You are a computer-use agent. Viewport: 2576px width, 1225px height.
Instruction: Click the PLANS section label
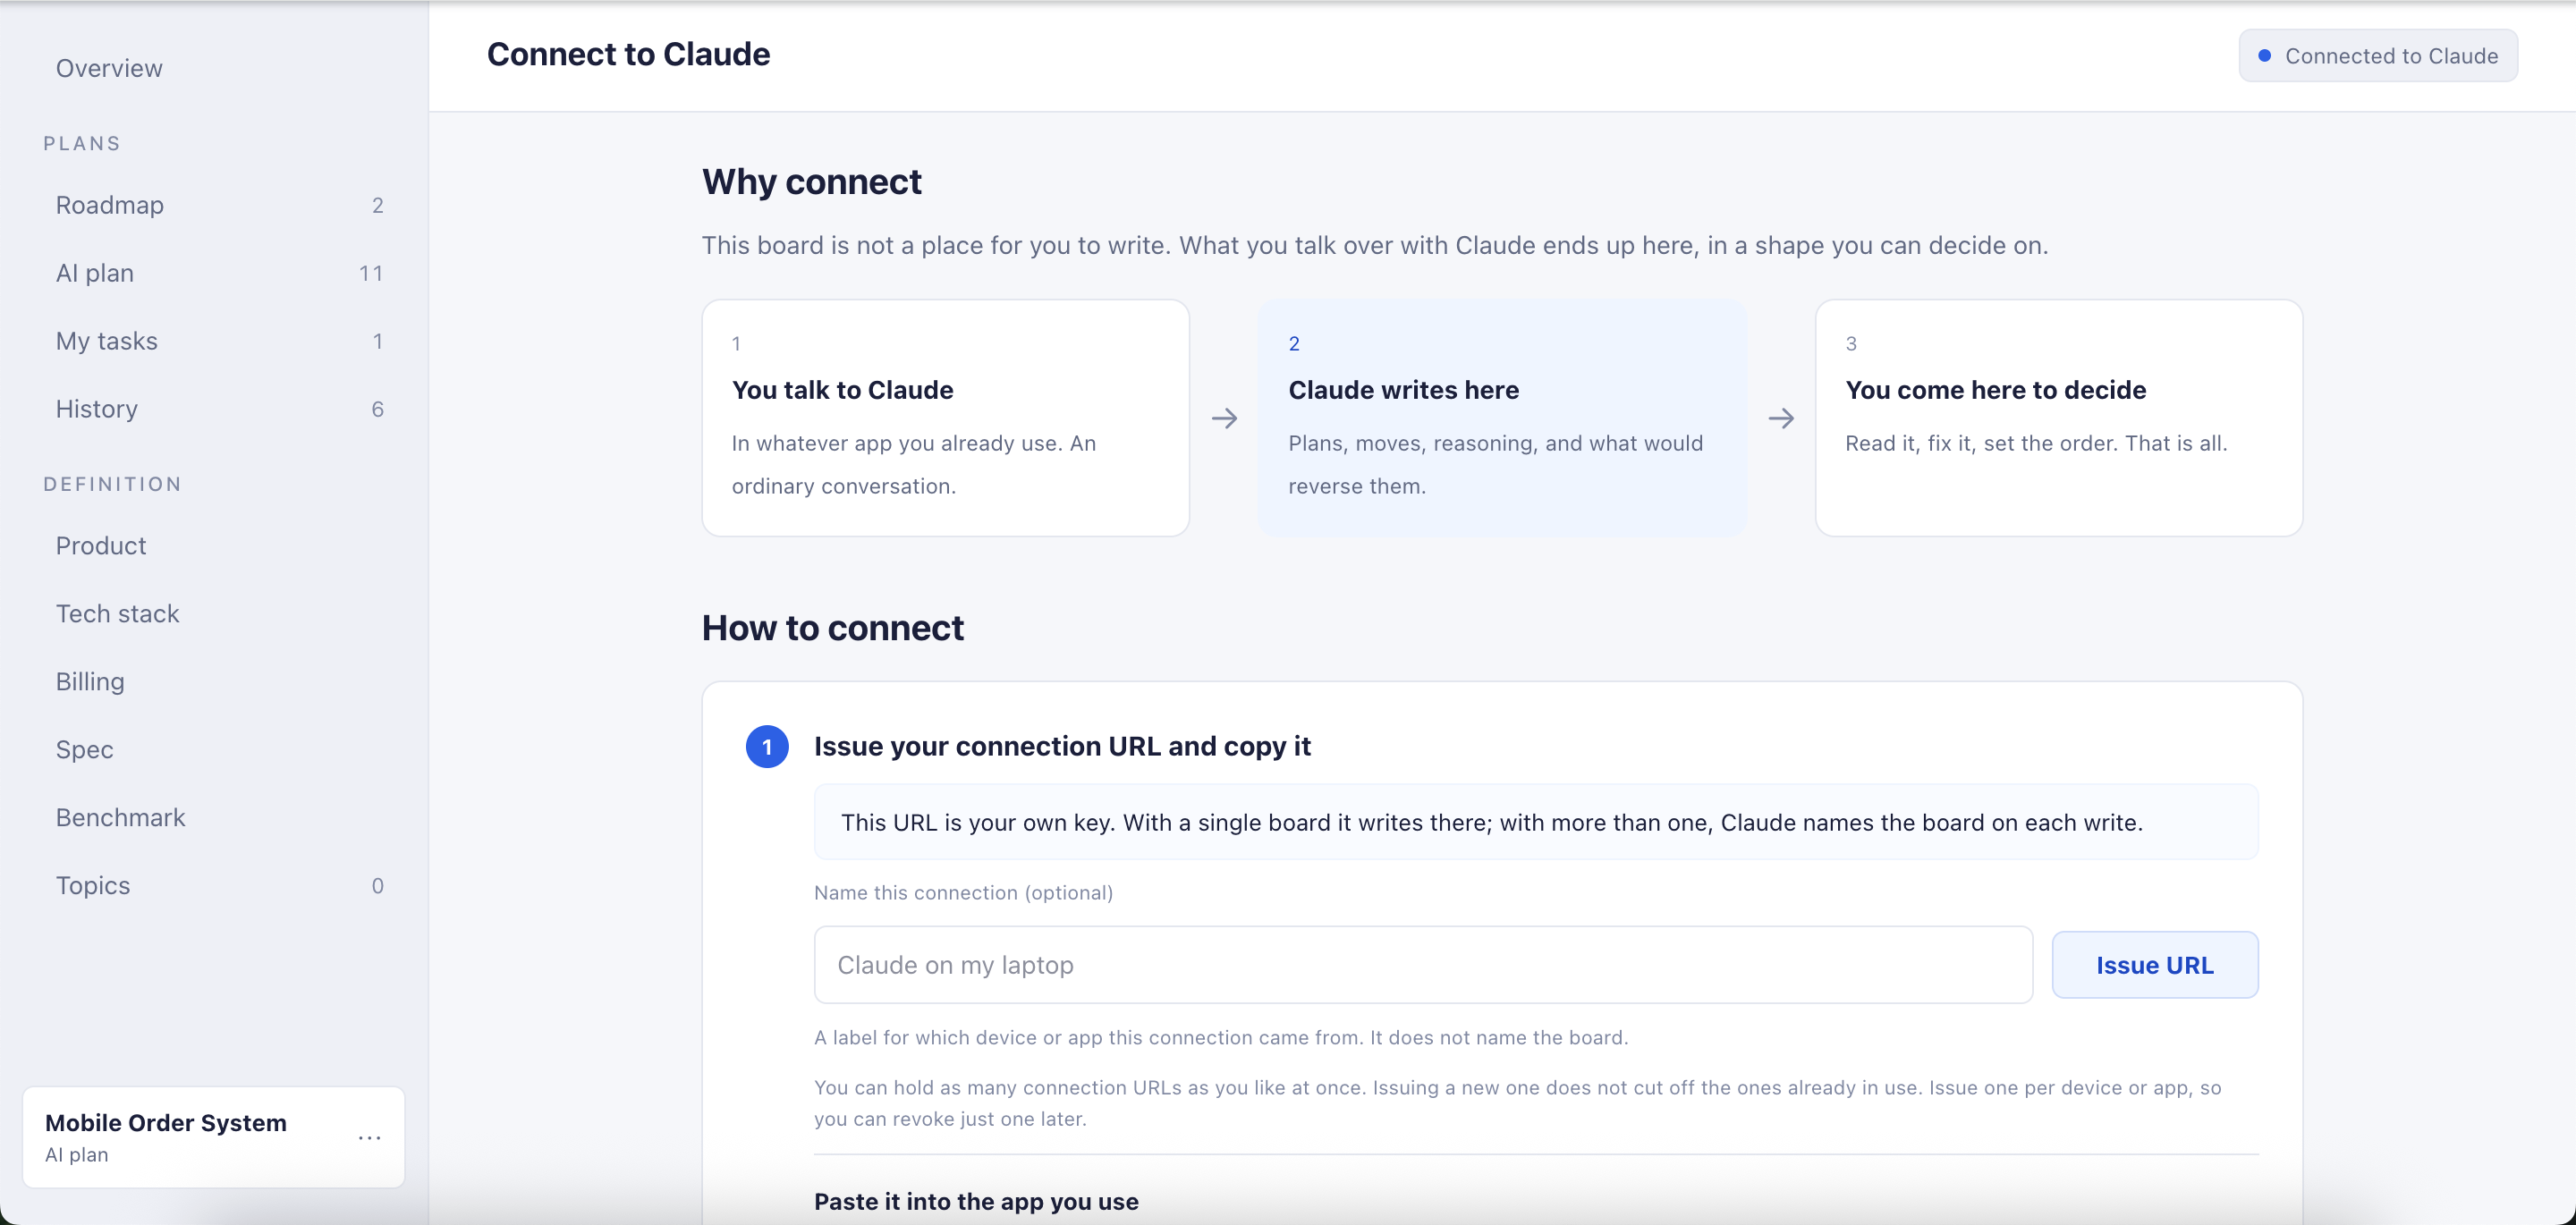tap(82, 143)
